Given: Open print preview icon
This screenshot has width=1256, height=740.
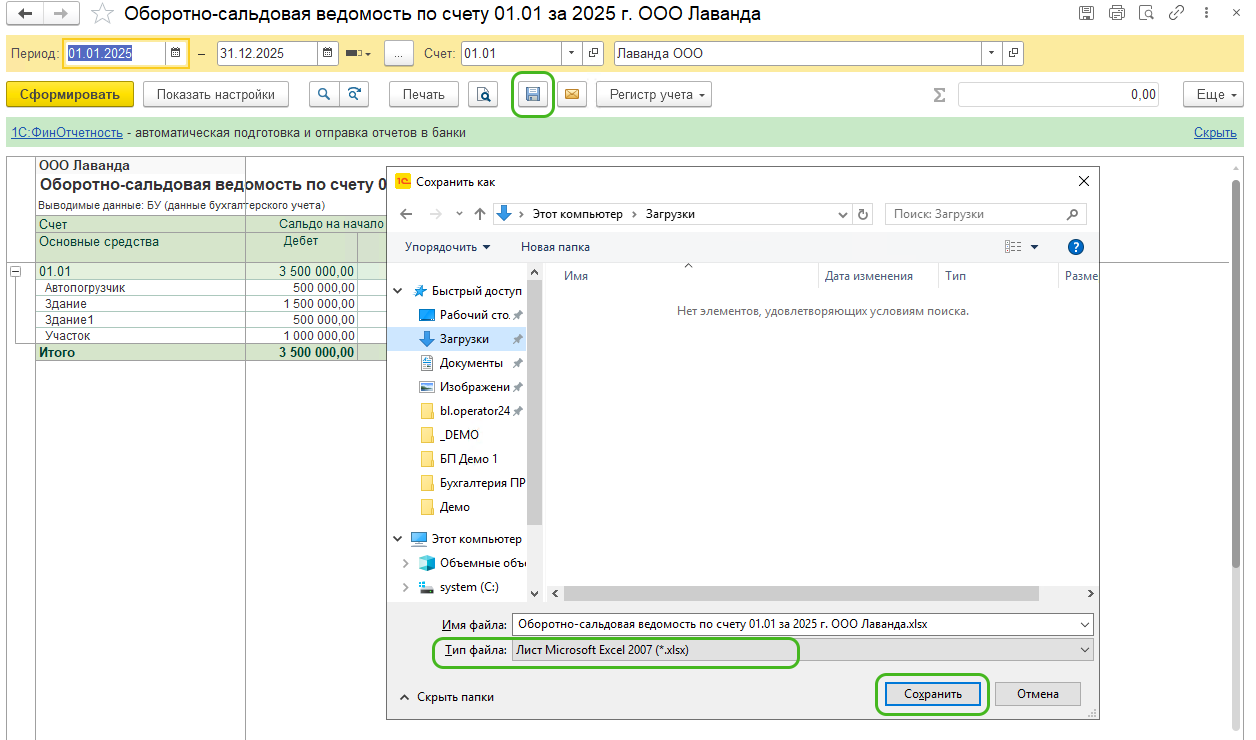Looking at the screenshot, I should tap(483, 95).
